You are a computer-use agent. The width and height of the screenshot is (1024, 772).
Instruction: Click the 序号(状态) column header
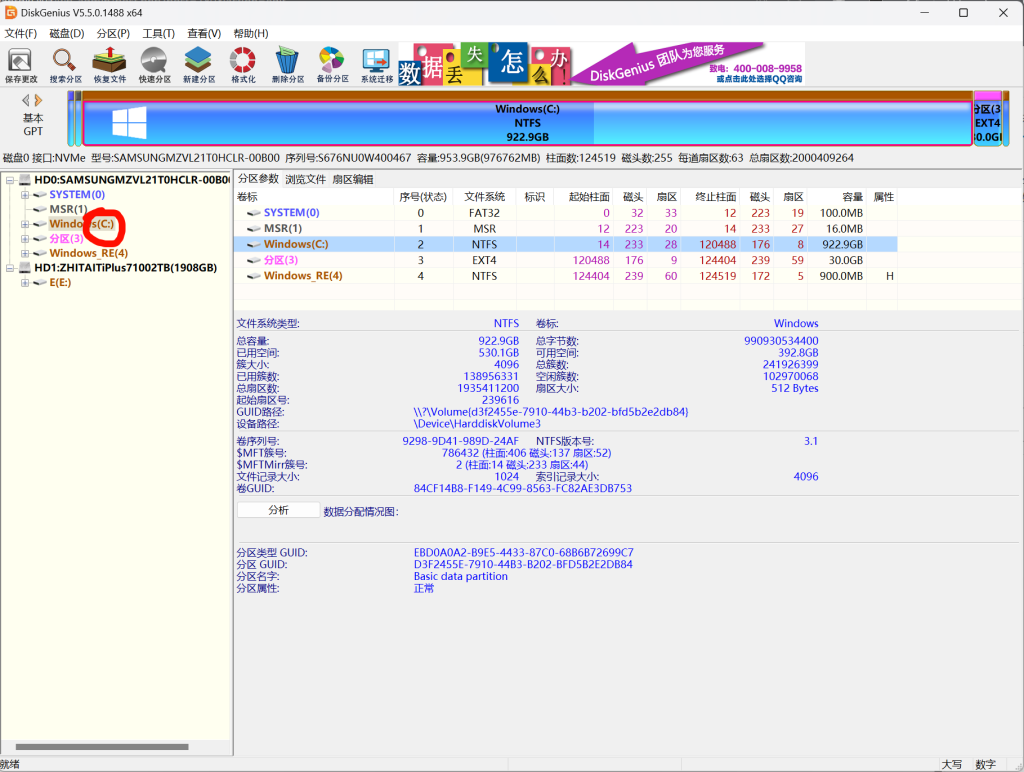tap(423, 197)
